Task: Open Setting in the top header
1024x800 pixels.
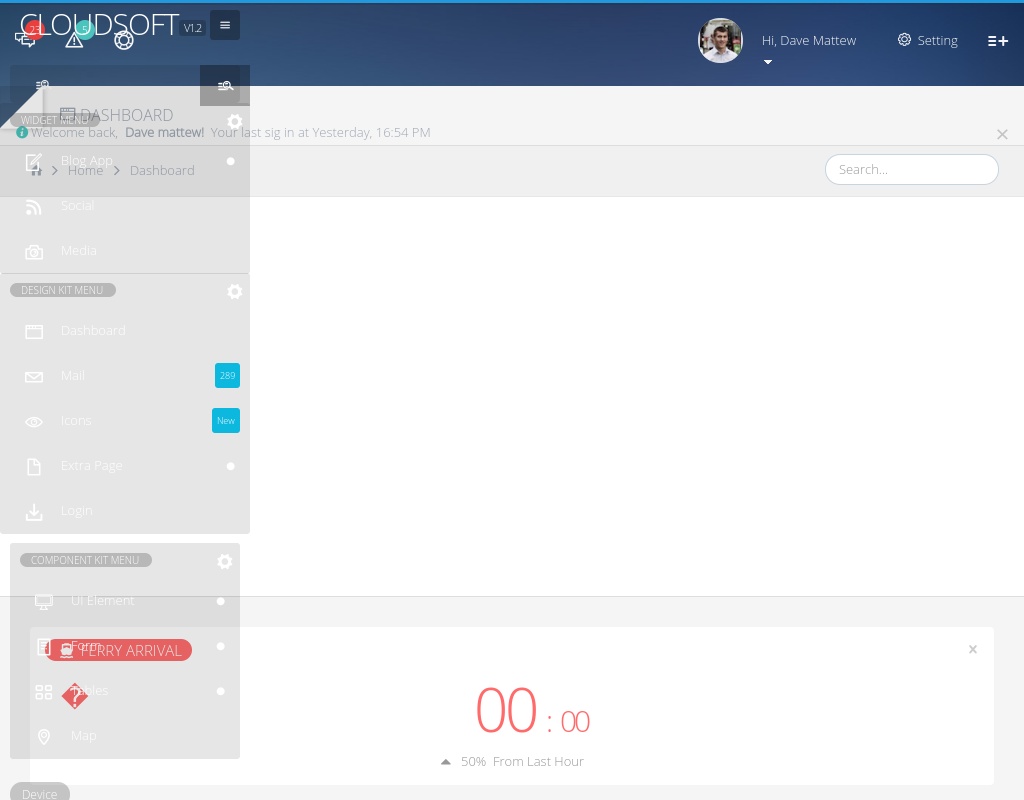Action: (927, 41)
